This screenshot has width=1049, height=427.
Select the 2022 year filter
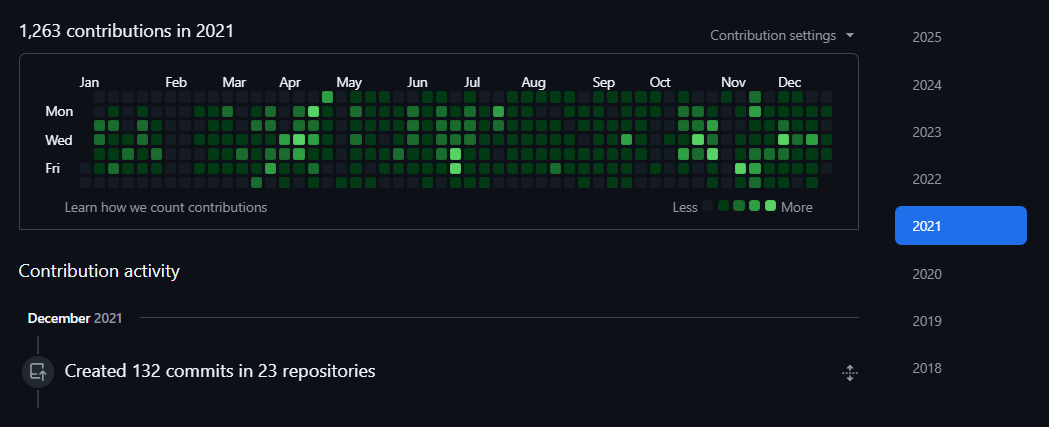(927, 179)
